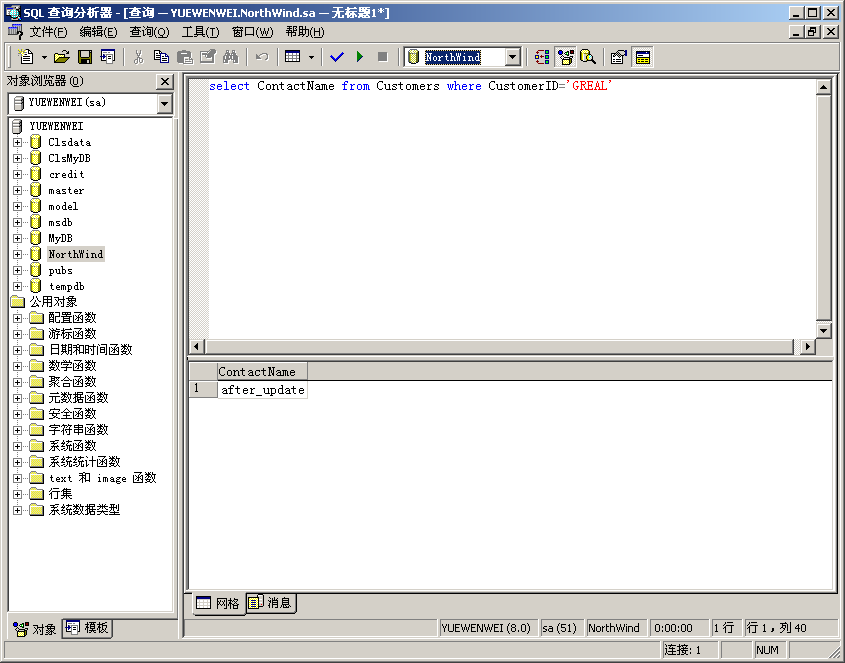Select the msdb database item

click(x=60, y=223)
